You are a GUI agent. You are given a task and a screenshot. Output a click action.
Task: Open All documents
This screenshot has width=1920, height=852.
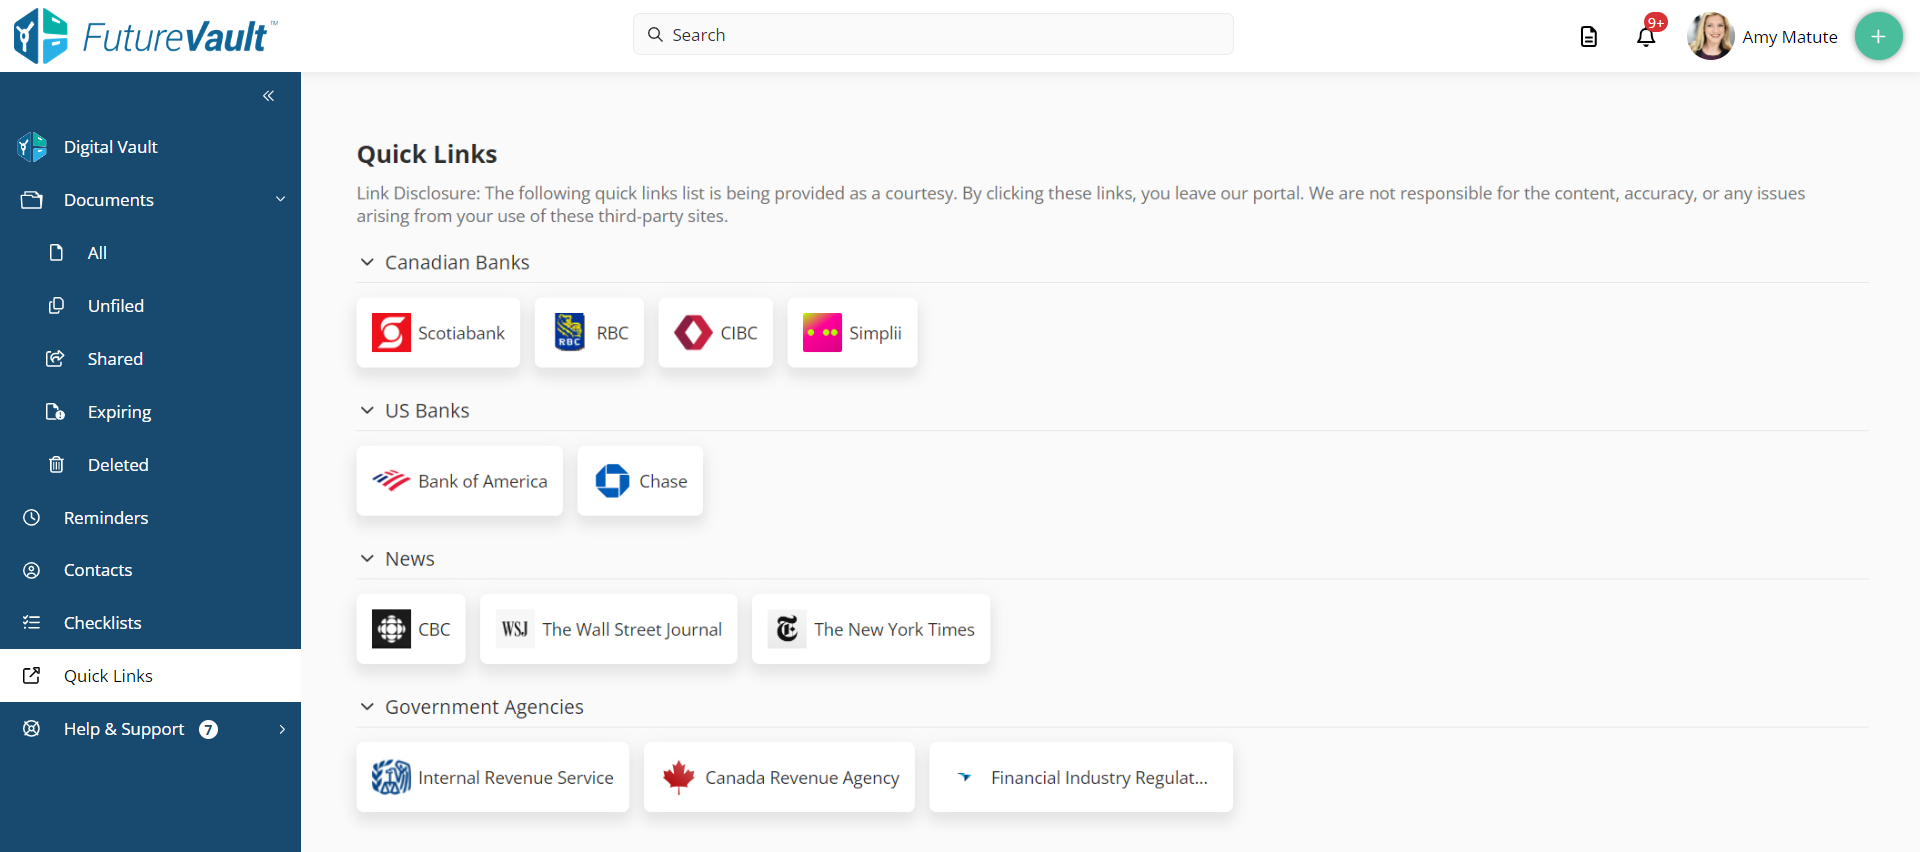pyautogui.click(x=150, y=253)
